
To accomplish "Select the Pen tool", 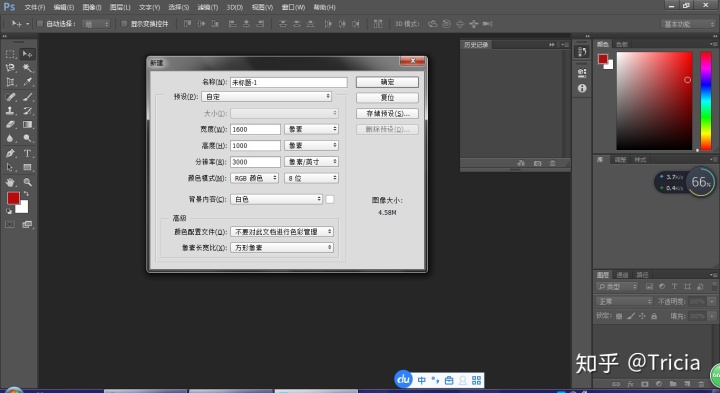I will (x=10, y=153).
